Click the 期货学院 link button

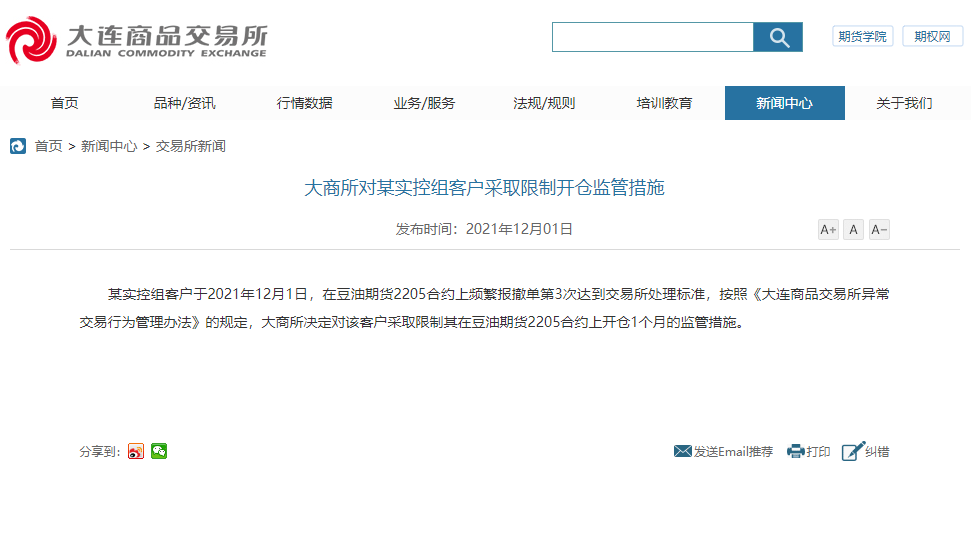(x=862, y=36)
